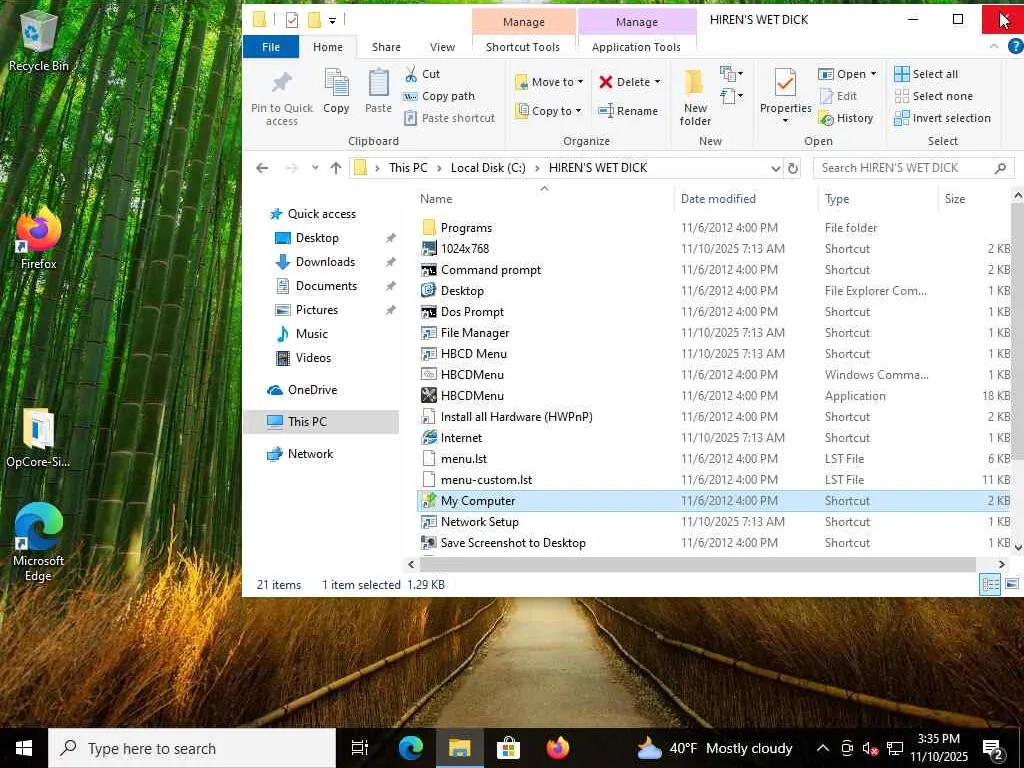Click Local Disk (C:) in breadcrumb
The height and width of the screenshot is (768, 1024).
[488, 168]
